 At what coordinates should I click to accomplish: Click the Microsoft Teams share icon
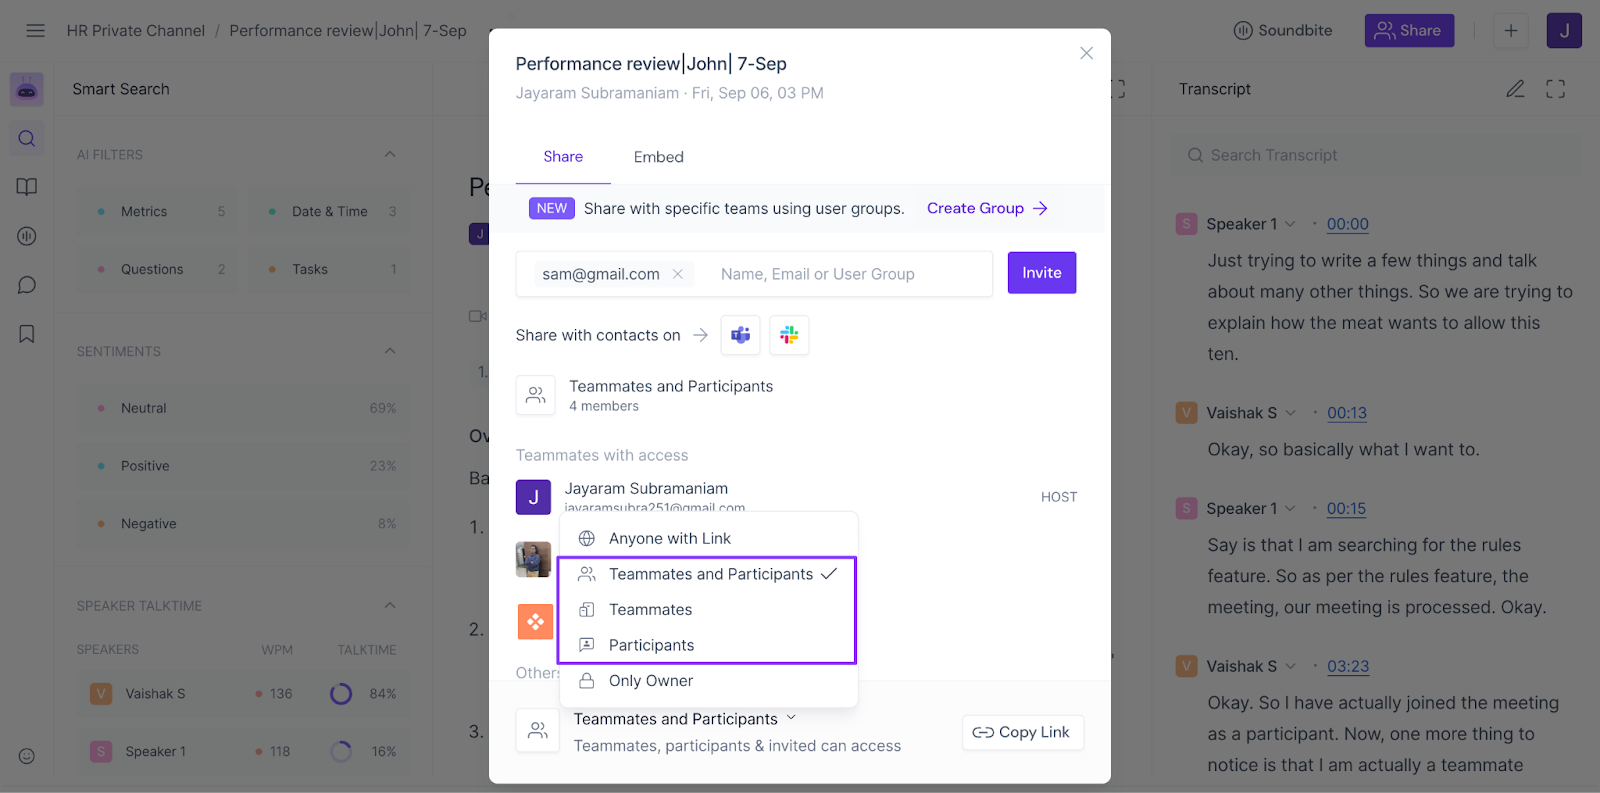(740, 335)
